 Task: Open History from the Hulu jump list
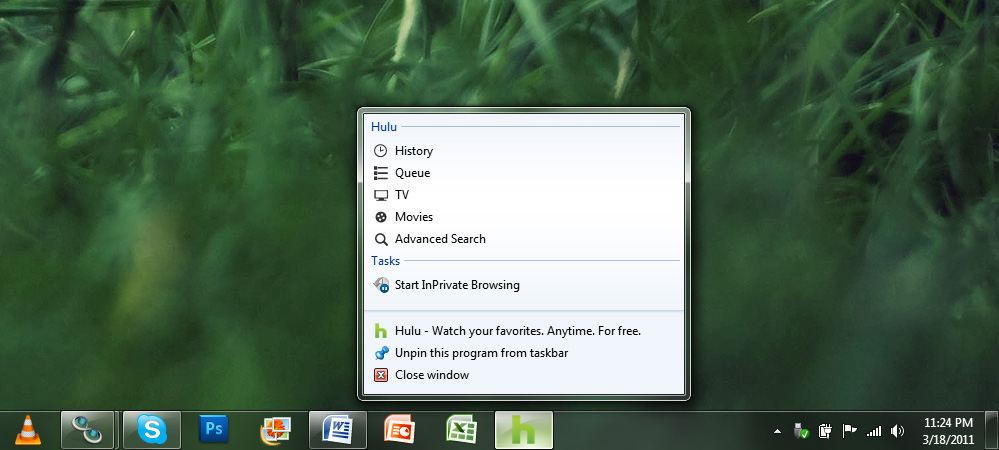[524, 151]
